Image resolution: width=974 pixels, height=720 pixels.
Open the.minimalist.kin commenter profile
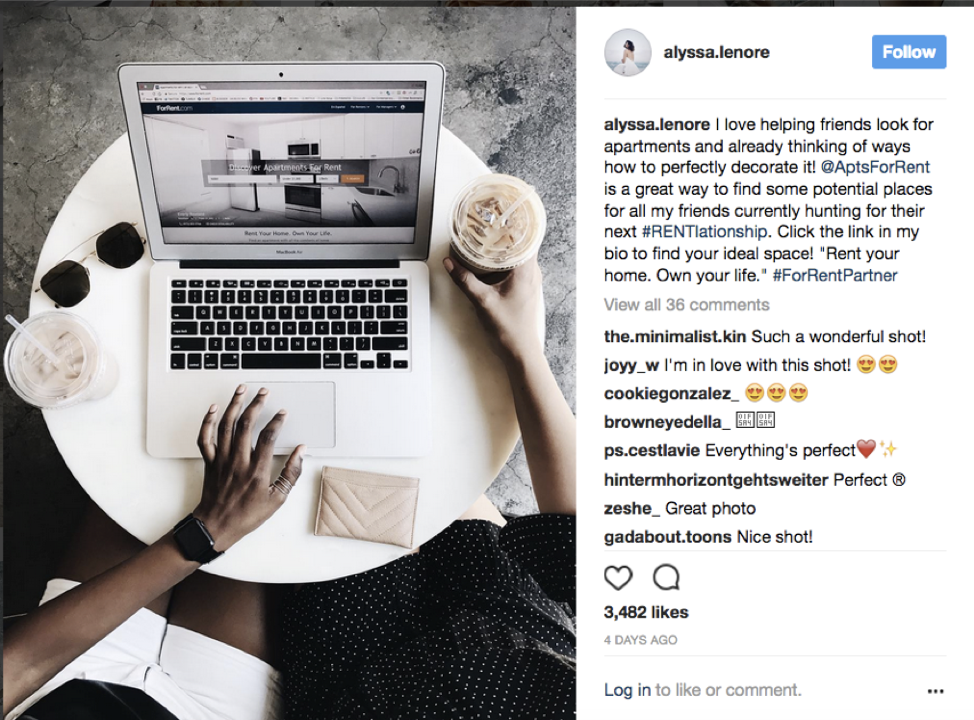click(x=675, y=337)
